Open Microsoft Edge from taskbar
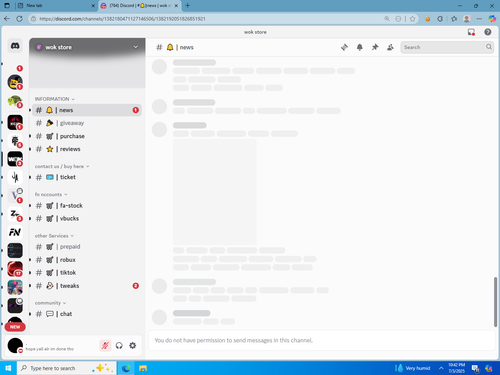The image size is (500, 375). [126, 368]
